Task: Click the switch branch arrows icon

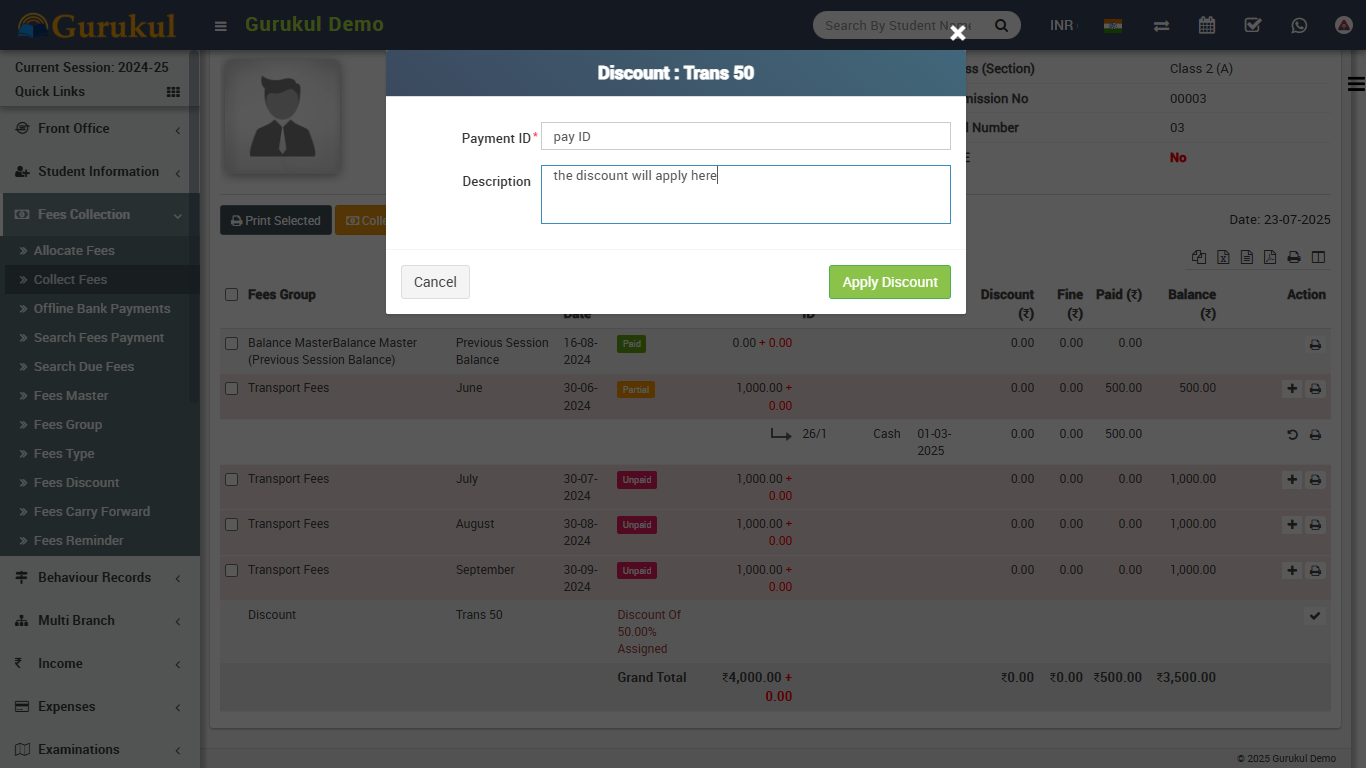Action: (x=1161, y=26)
